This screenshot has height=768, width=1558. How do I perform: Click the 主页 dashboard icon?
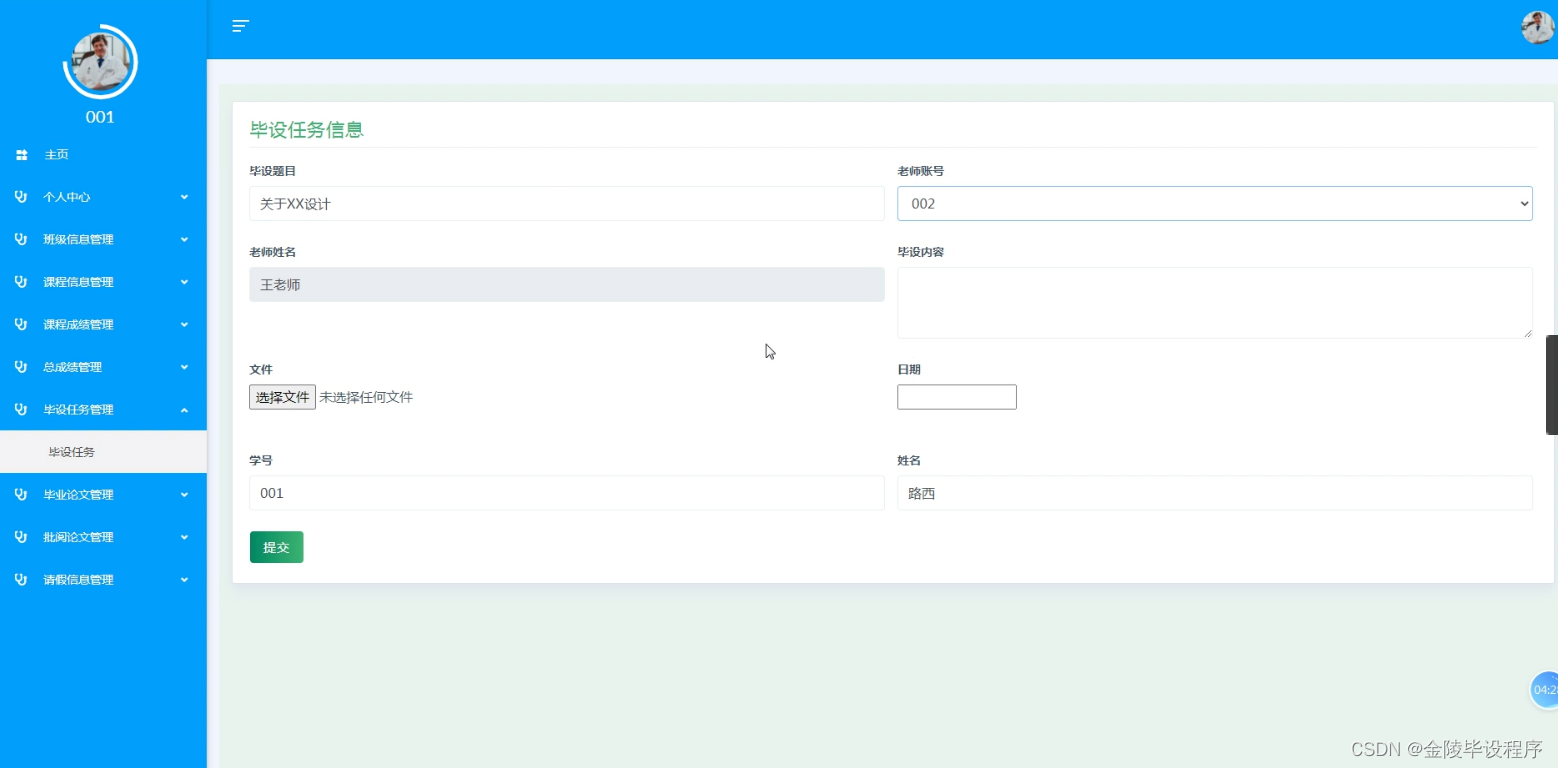(21, 155)
